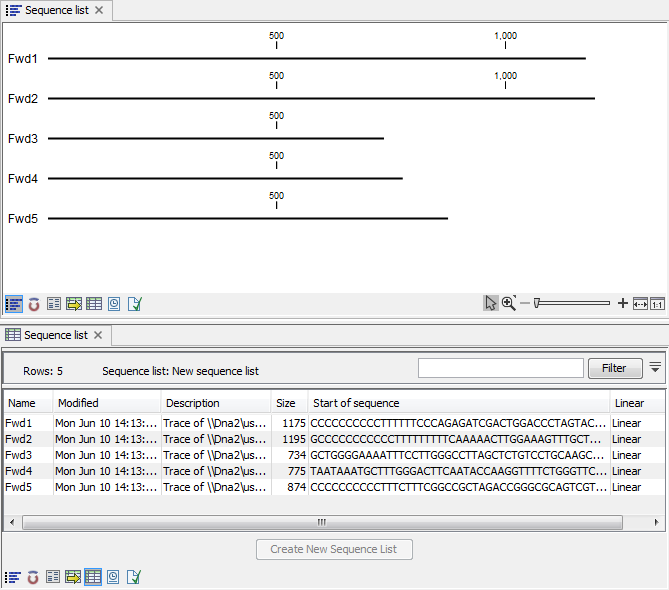Click size value 775 in table
Viewport: 669px width, 590px height.
297,471
